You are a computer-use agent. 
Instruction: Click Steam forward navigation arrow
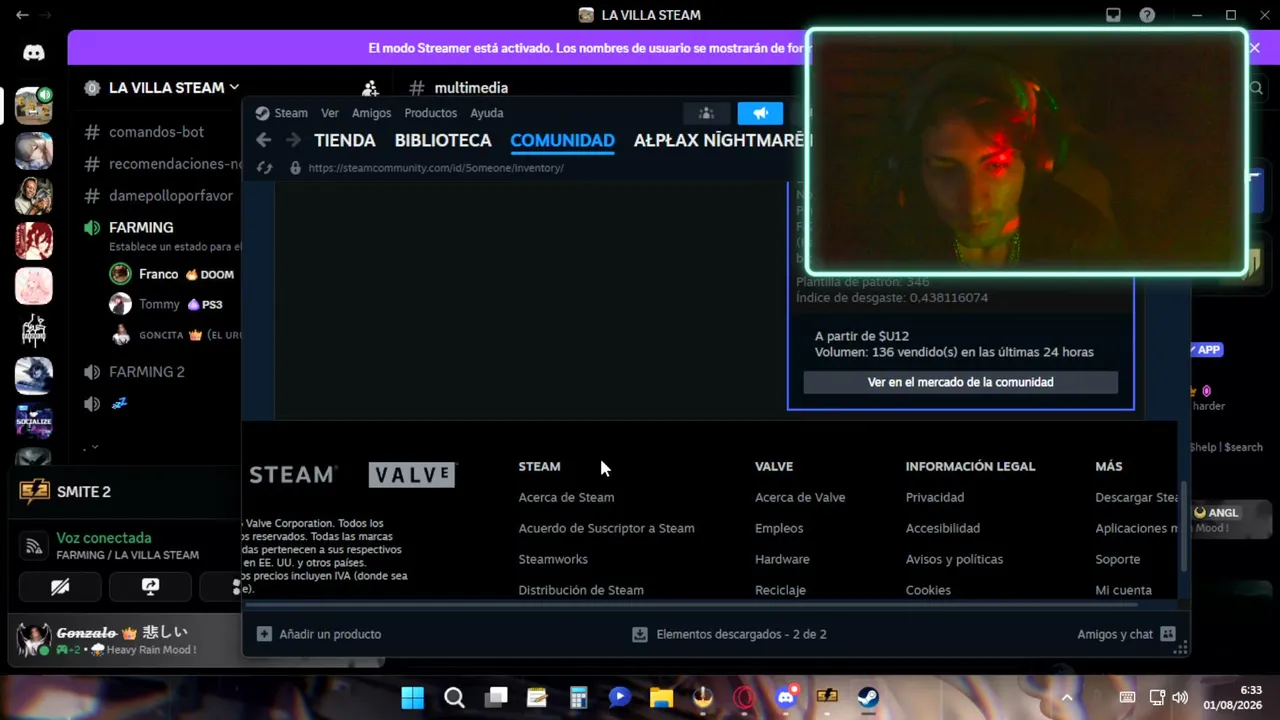(293, 140)
